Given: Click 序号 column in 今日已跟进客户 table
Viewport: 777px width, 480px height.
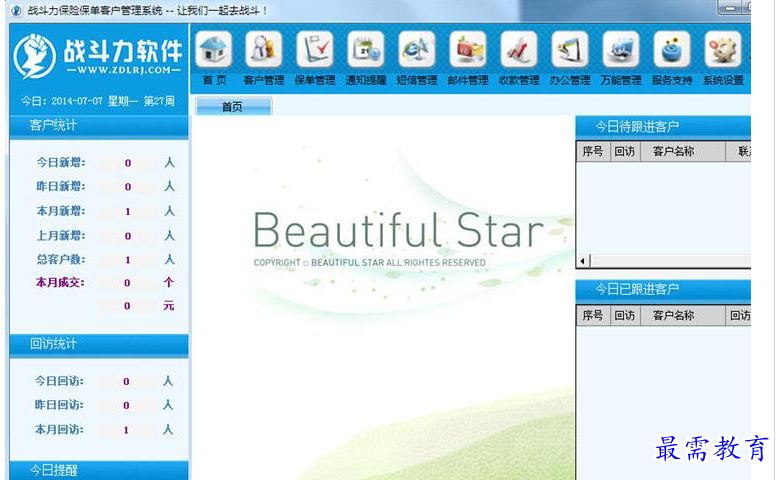Looking at the screenshot, I should (x=593, y=316).
